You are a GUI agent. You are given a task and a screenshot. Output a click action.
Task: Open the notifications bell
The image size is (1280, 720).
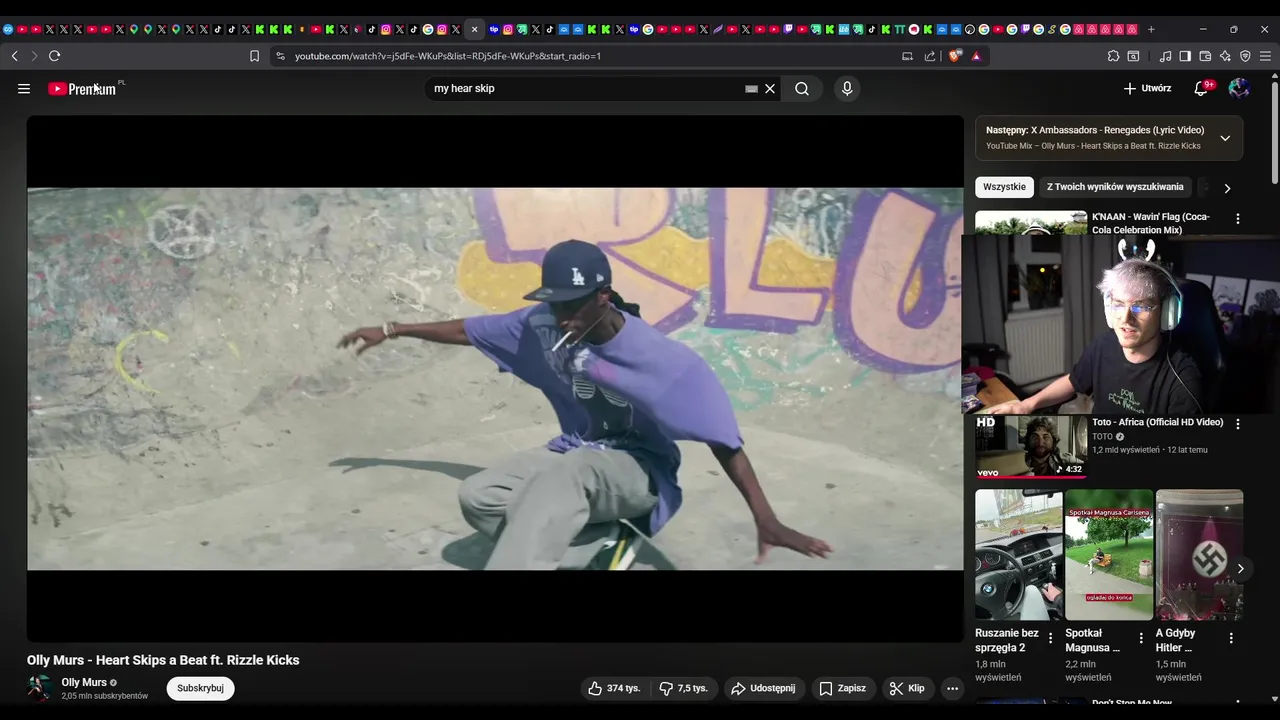click(x=1202, y=89)
